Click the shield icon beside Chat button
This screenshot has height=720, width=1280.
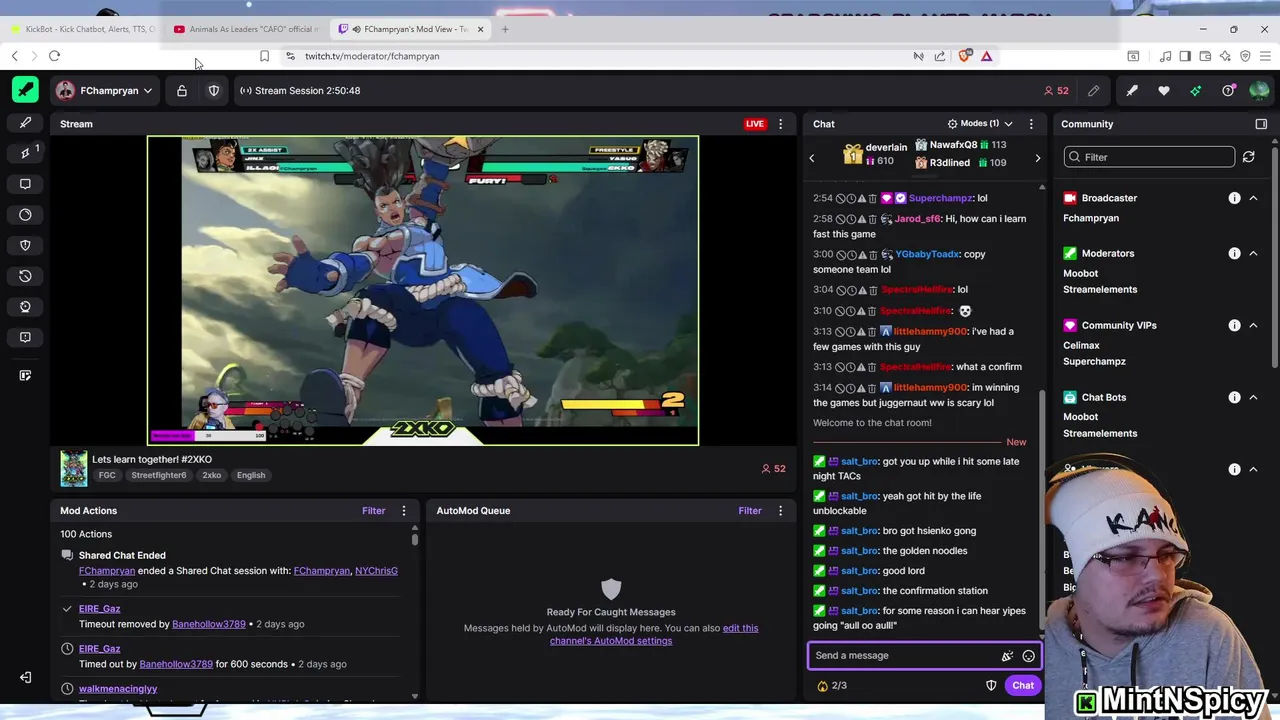coord(991,685)
